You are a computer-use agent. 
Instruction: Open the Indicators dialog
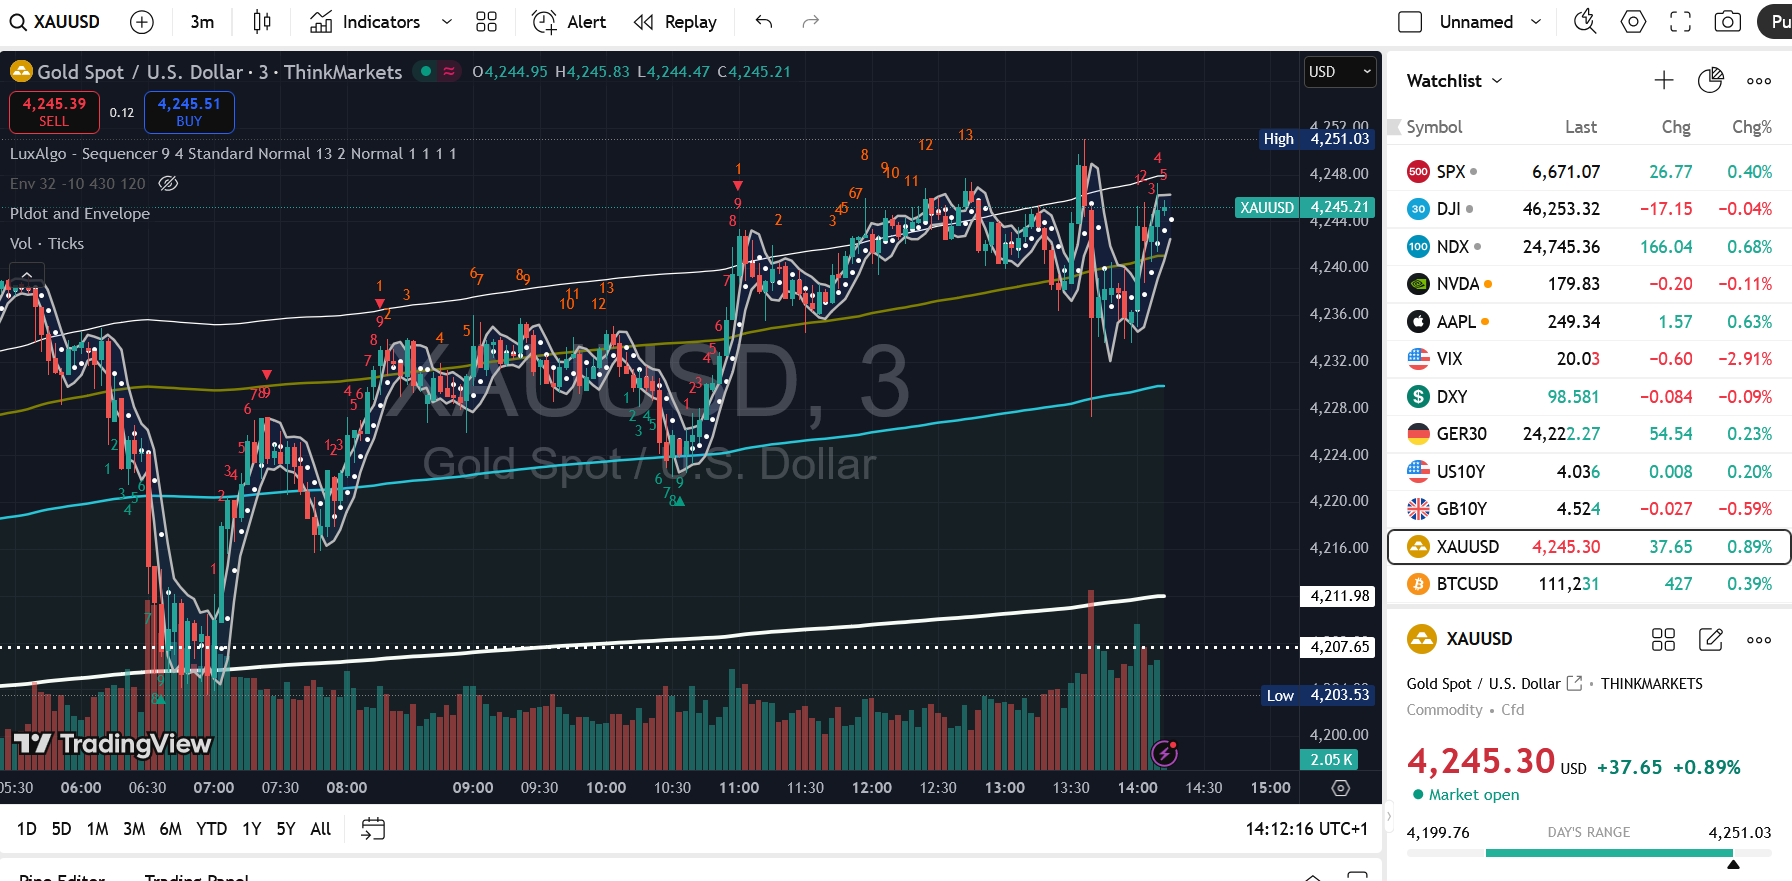[x=365, y=22]
